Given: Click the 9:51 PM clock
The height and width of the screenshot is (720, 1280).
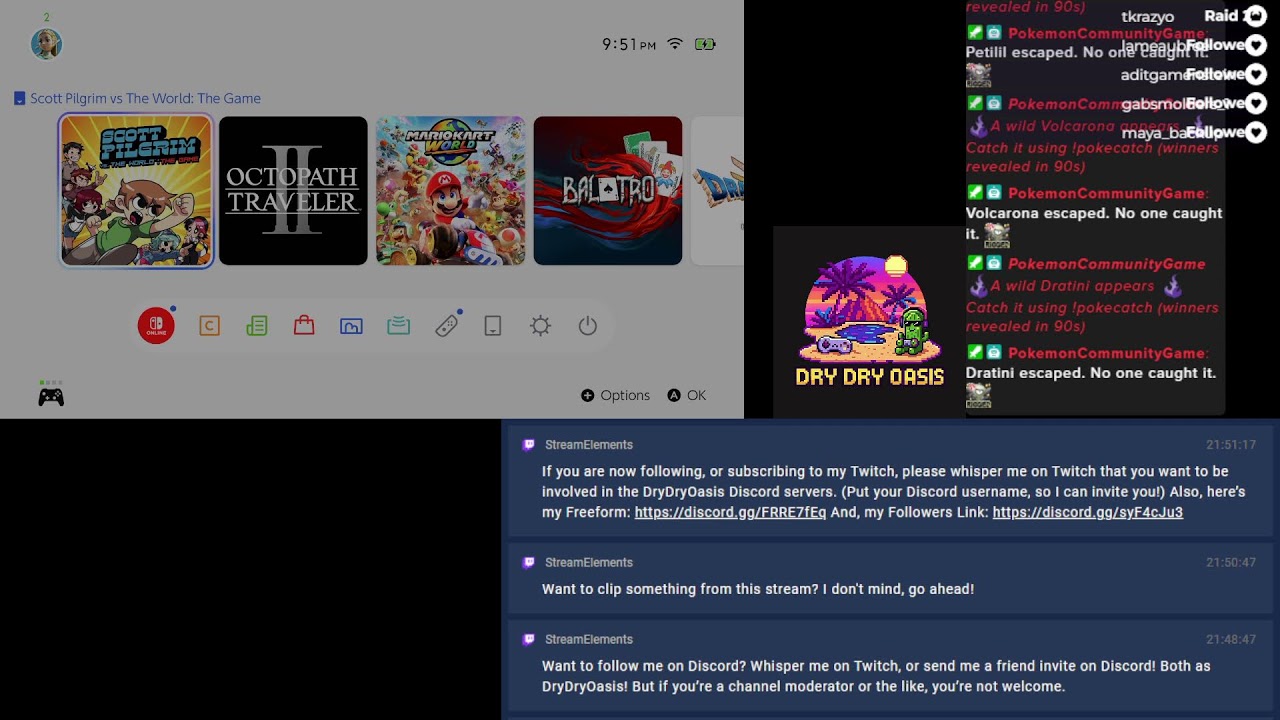Looking at the screenshot, I should pos(629,44).
